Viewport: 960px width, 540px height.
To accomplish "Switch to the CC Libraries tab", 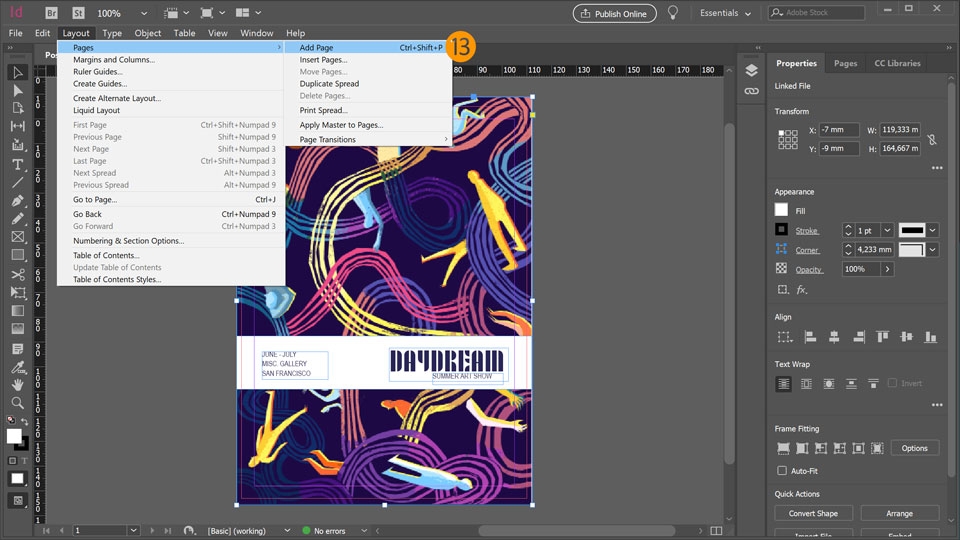I will tap(897, 63).
